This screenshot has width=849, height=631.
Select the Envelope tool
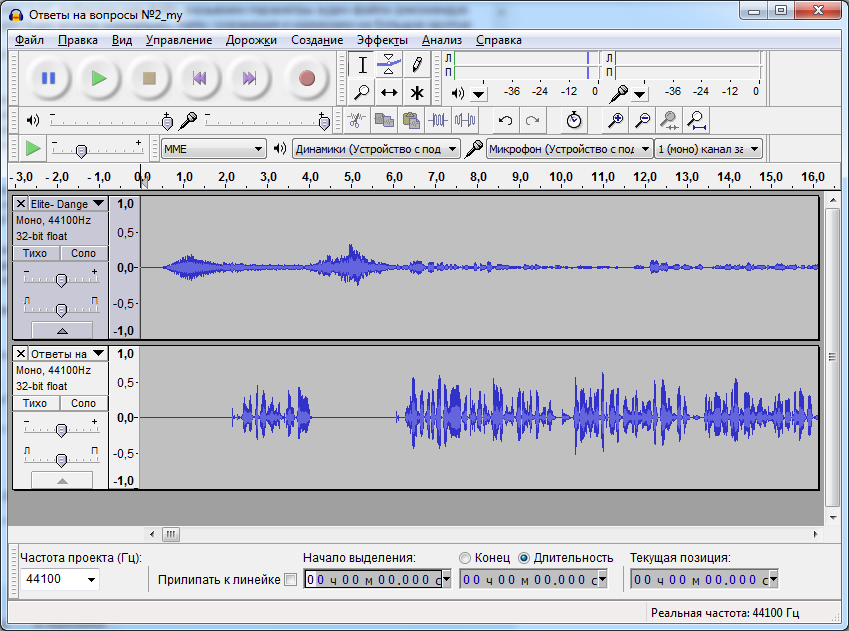pyautogui.click(x=389, y=65)
